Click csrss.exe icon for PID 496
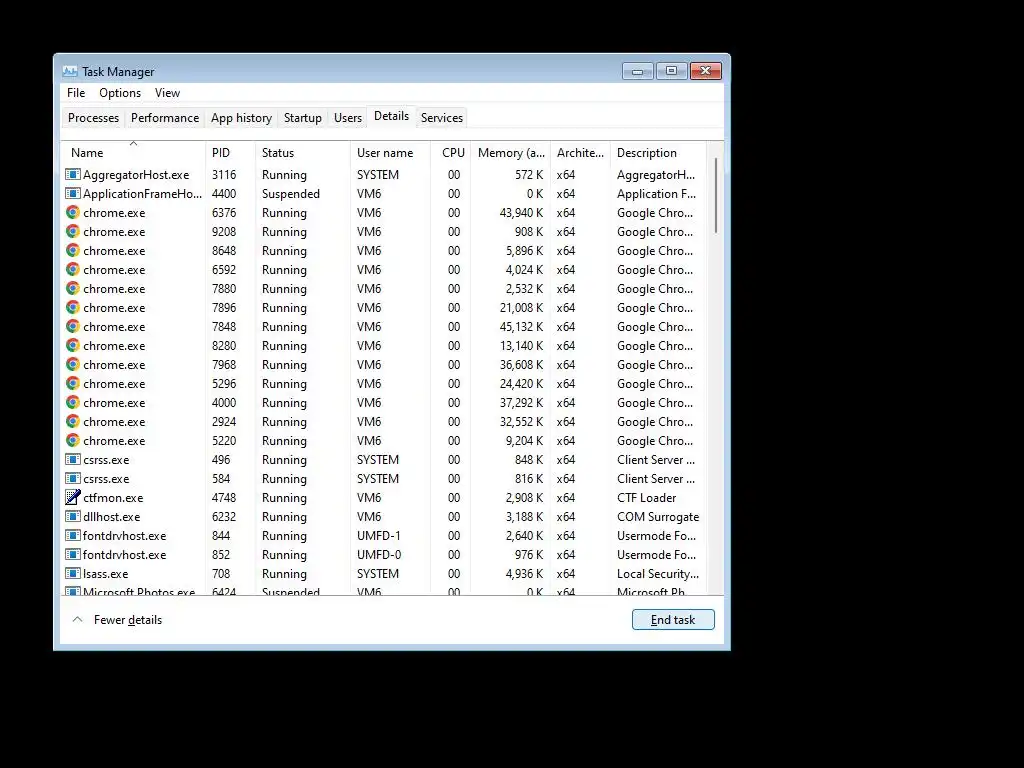Screen dimensions: 1024x768 [72, 459]
